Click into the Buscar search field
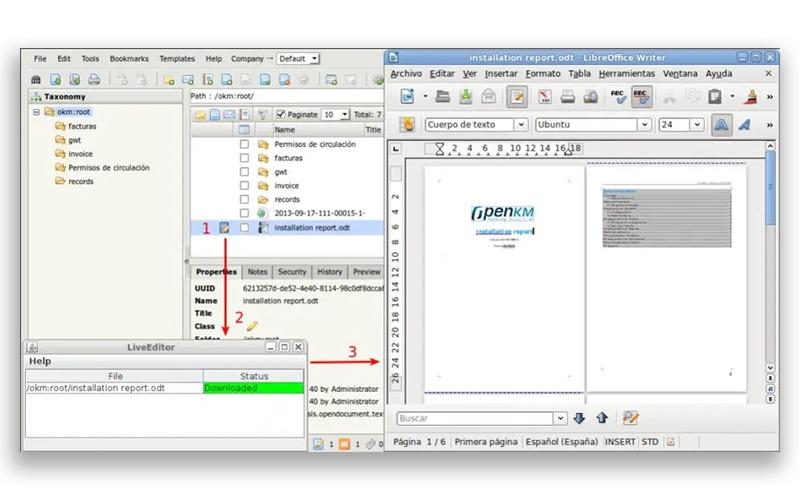Screen dimensions: 800x500 click(x=475, y=418)
